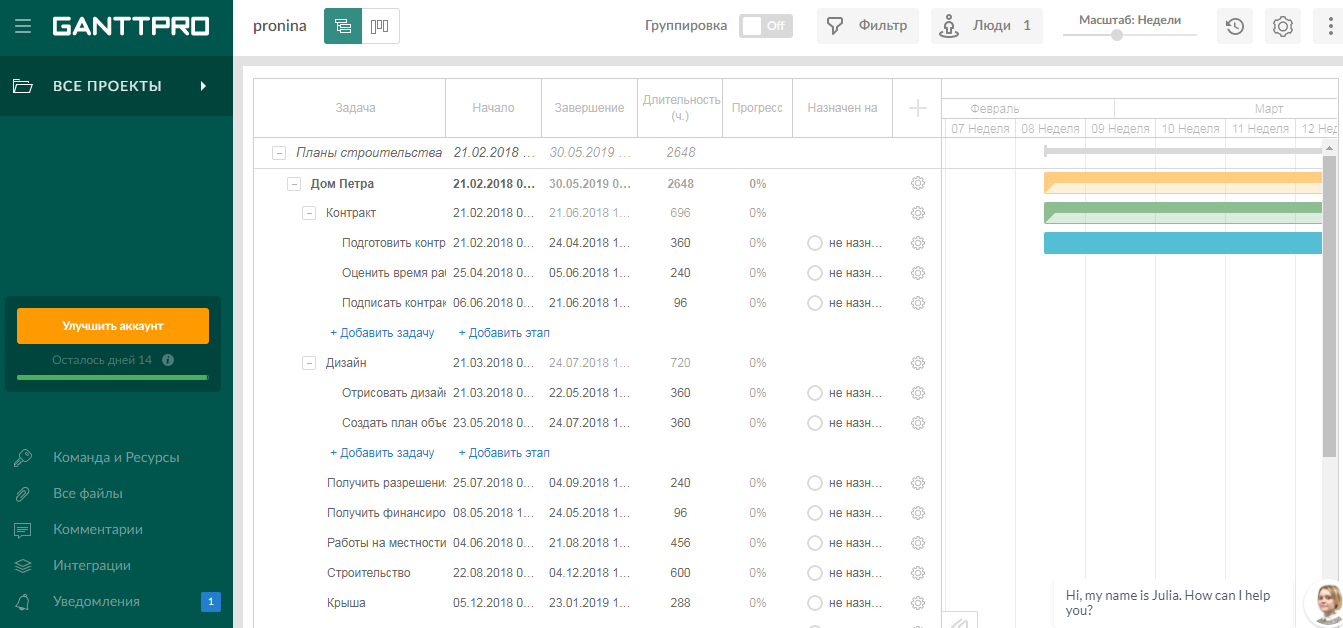Click the blue task bar in Gantt chart

pos(1182,243)
